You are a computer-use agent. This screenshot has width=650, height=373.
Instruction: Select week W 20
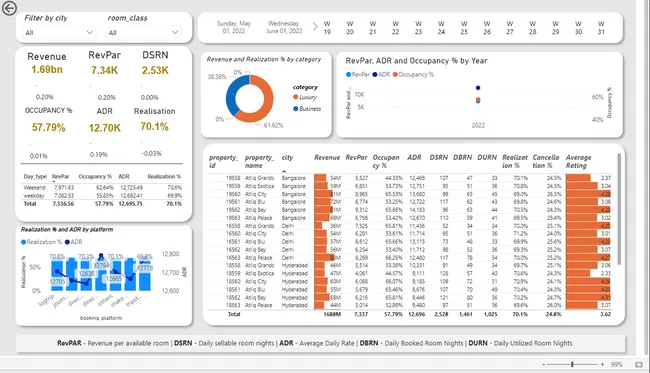(350, 28)
